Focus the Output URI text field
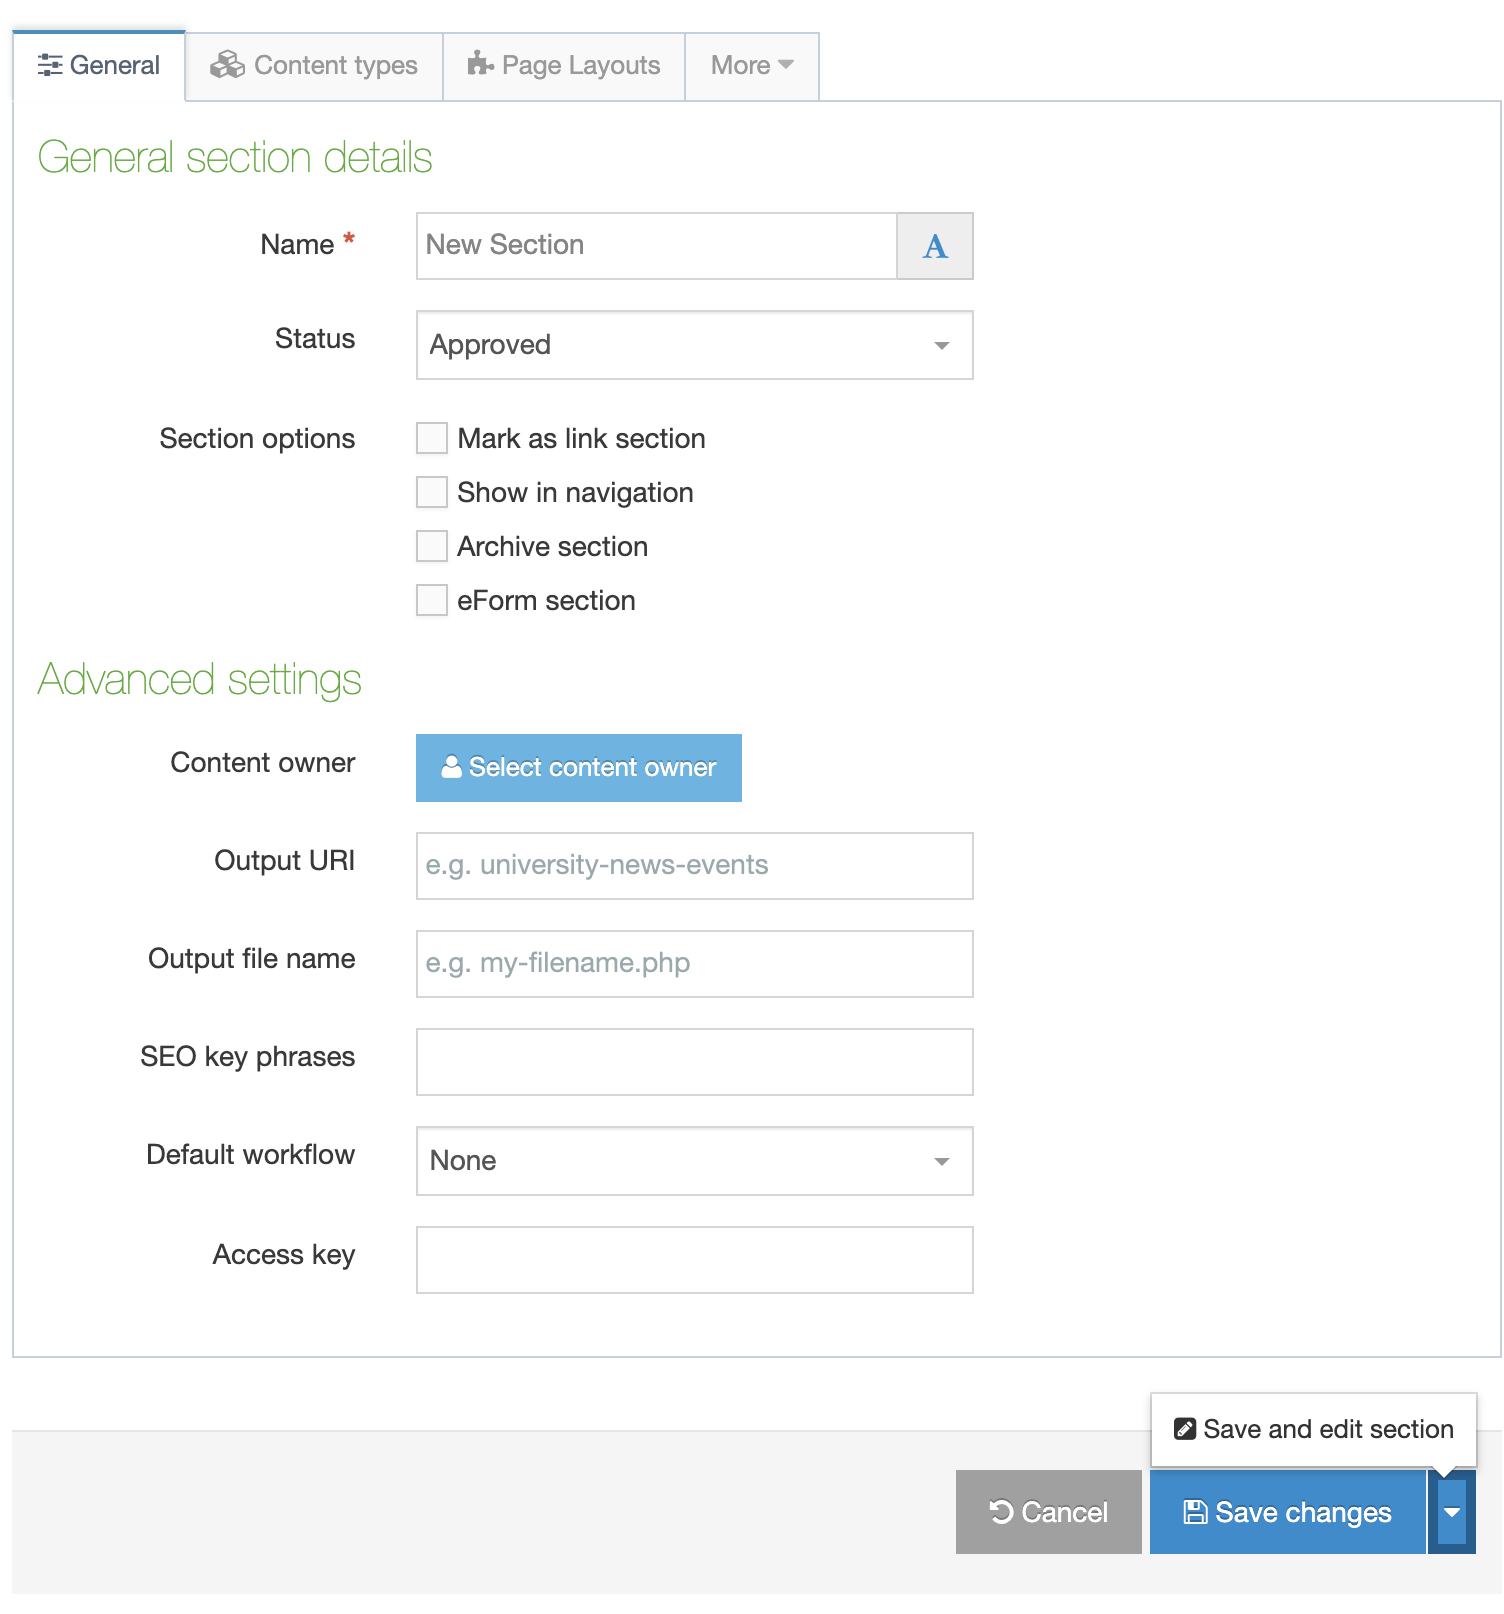The height and width of the screenshot is (1614, 1504). coord(694,866)
